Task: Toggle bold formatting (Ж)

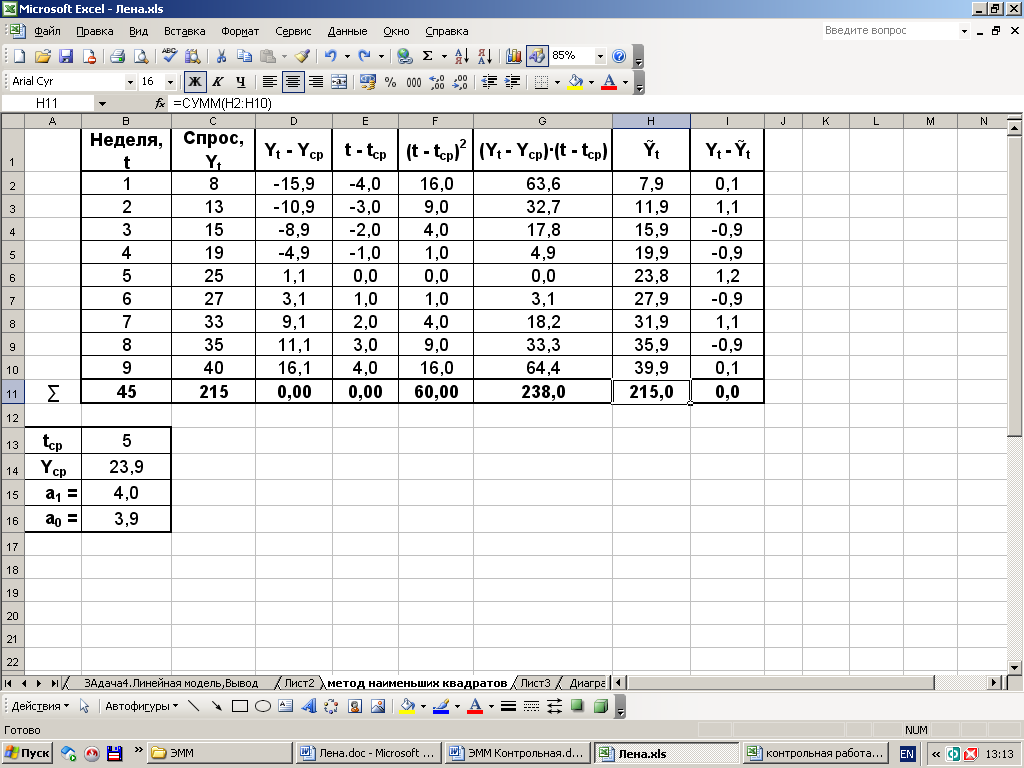Action: pos(195,82)
